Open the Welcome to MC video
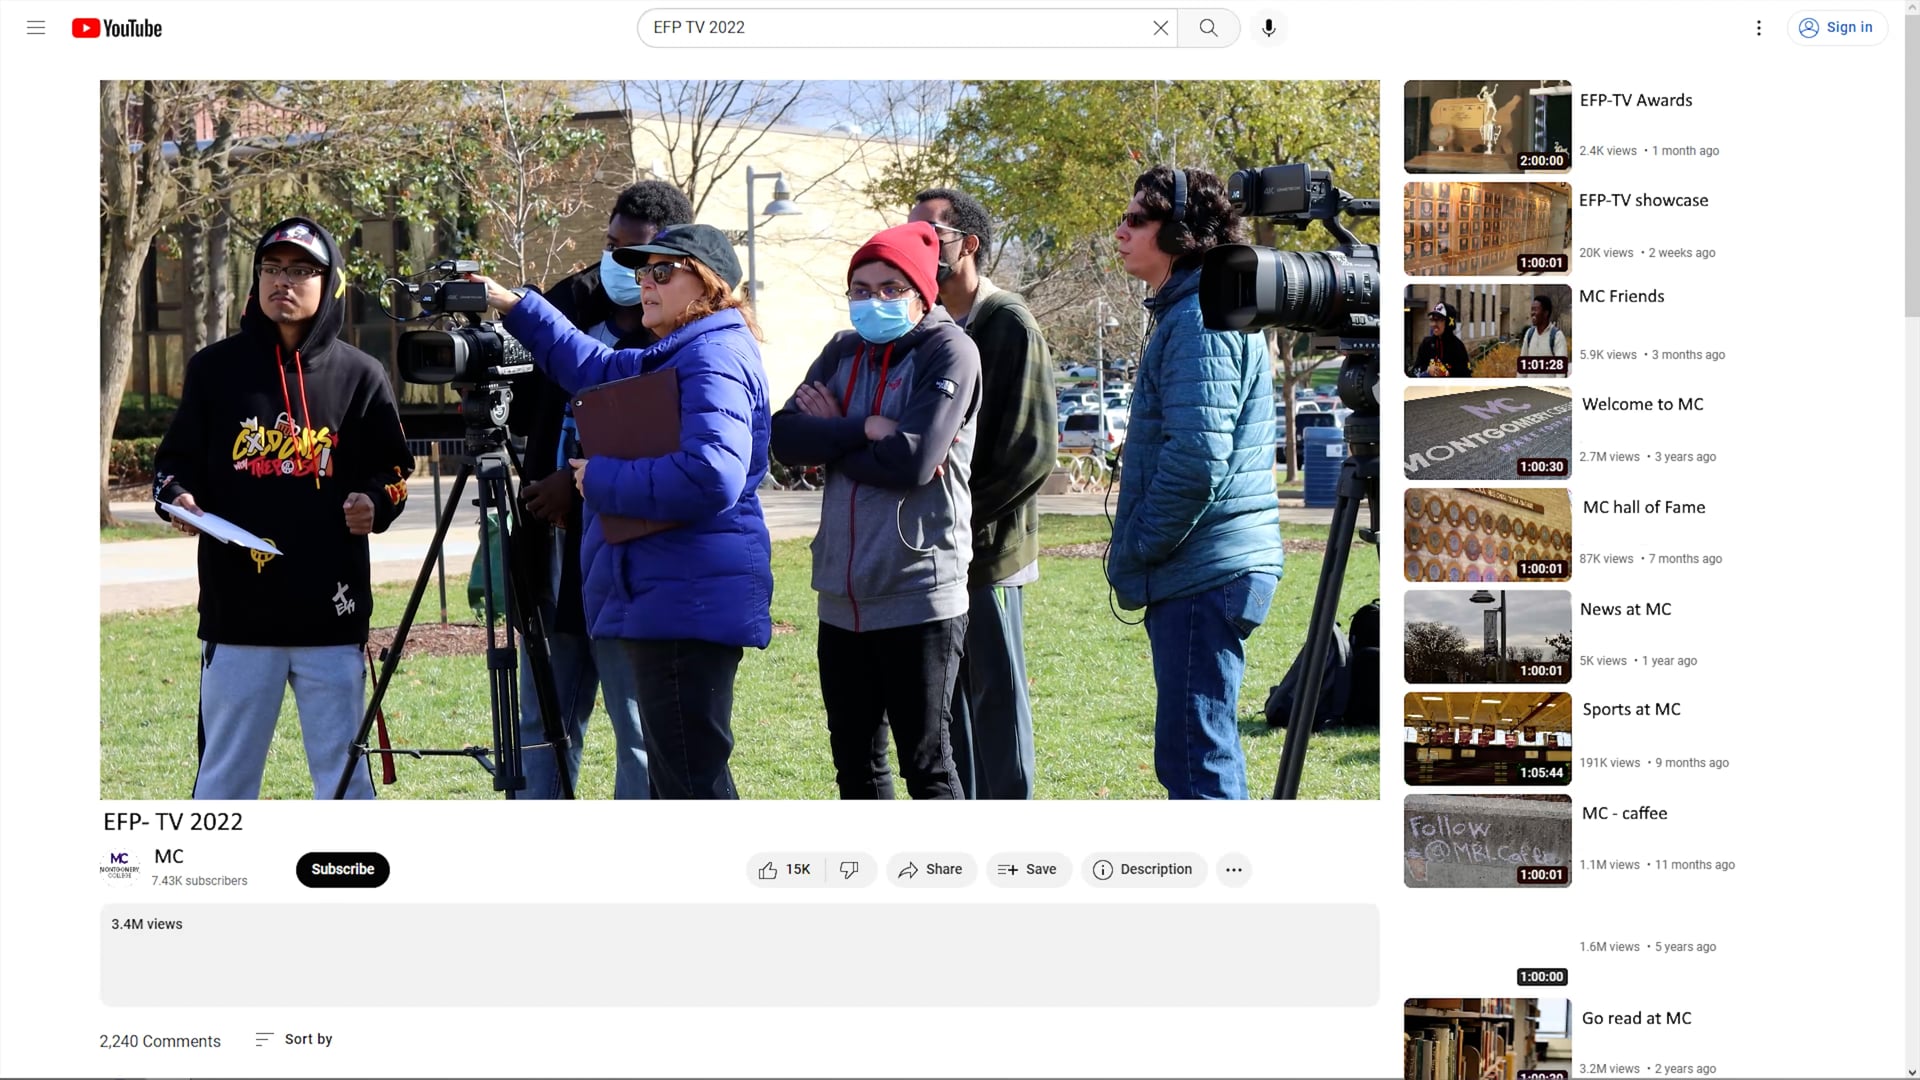The image size is (1920, 1080). [x=1642, y=405]
